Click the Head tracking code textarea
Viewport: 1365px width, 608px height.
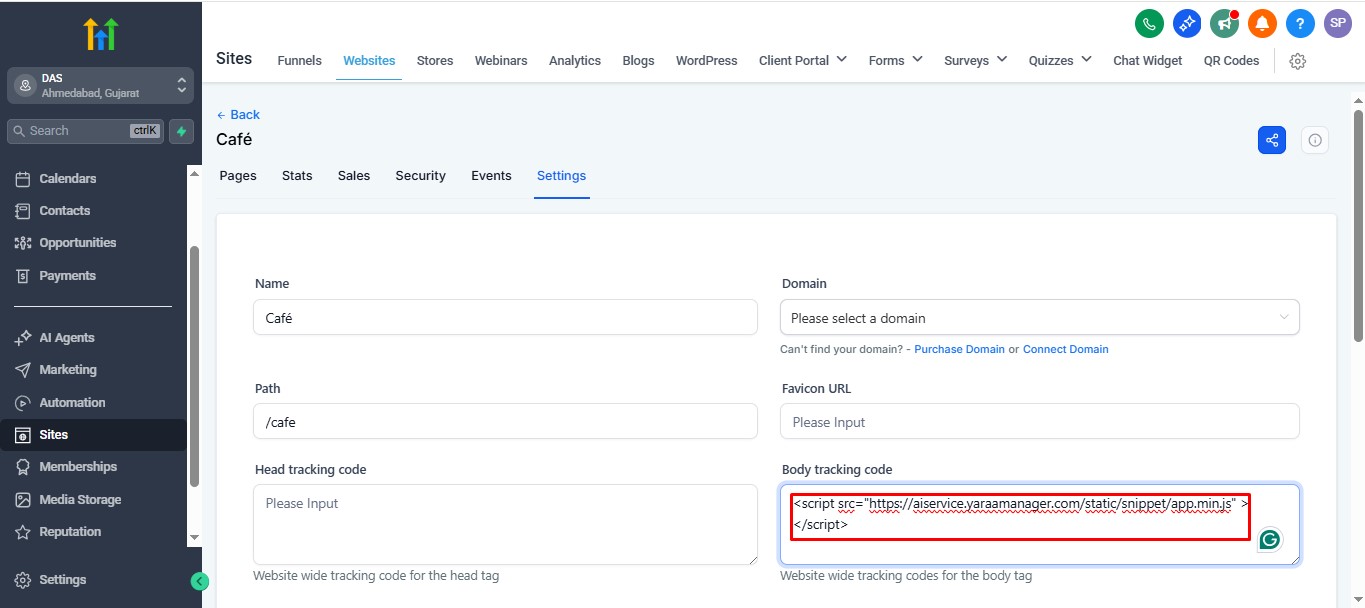point(505,525)
